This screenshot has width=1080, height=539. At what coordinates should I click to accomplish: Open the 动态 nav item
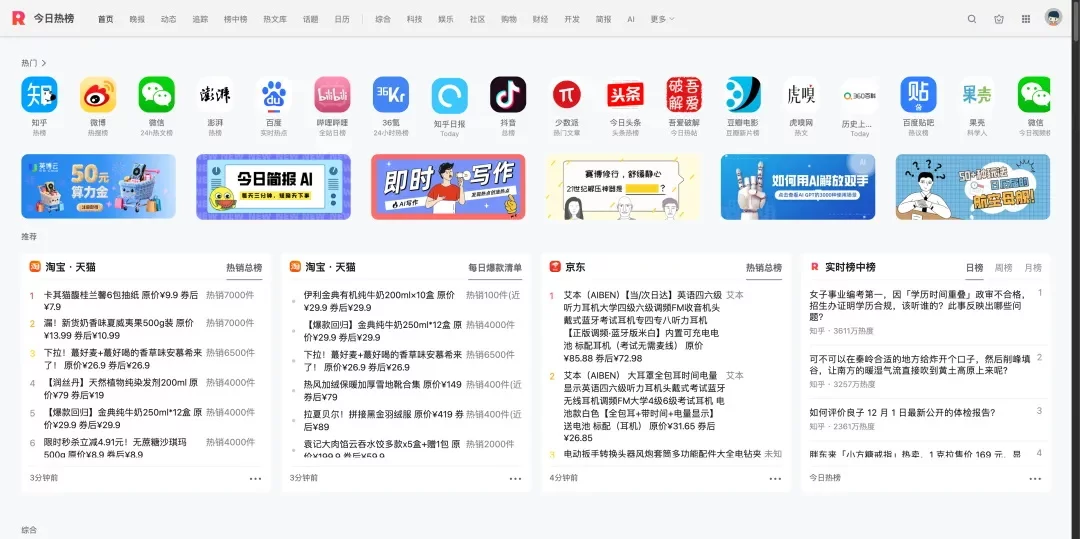point(169,19)
